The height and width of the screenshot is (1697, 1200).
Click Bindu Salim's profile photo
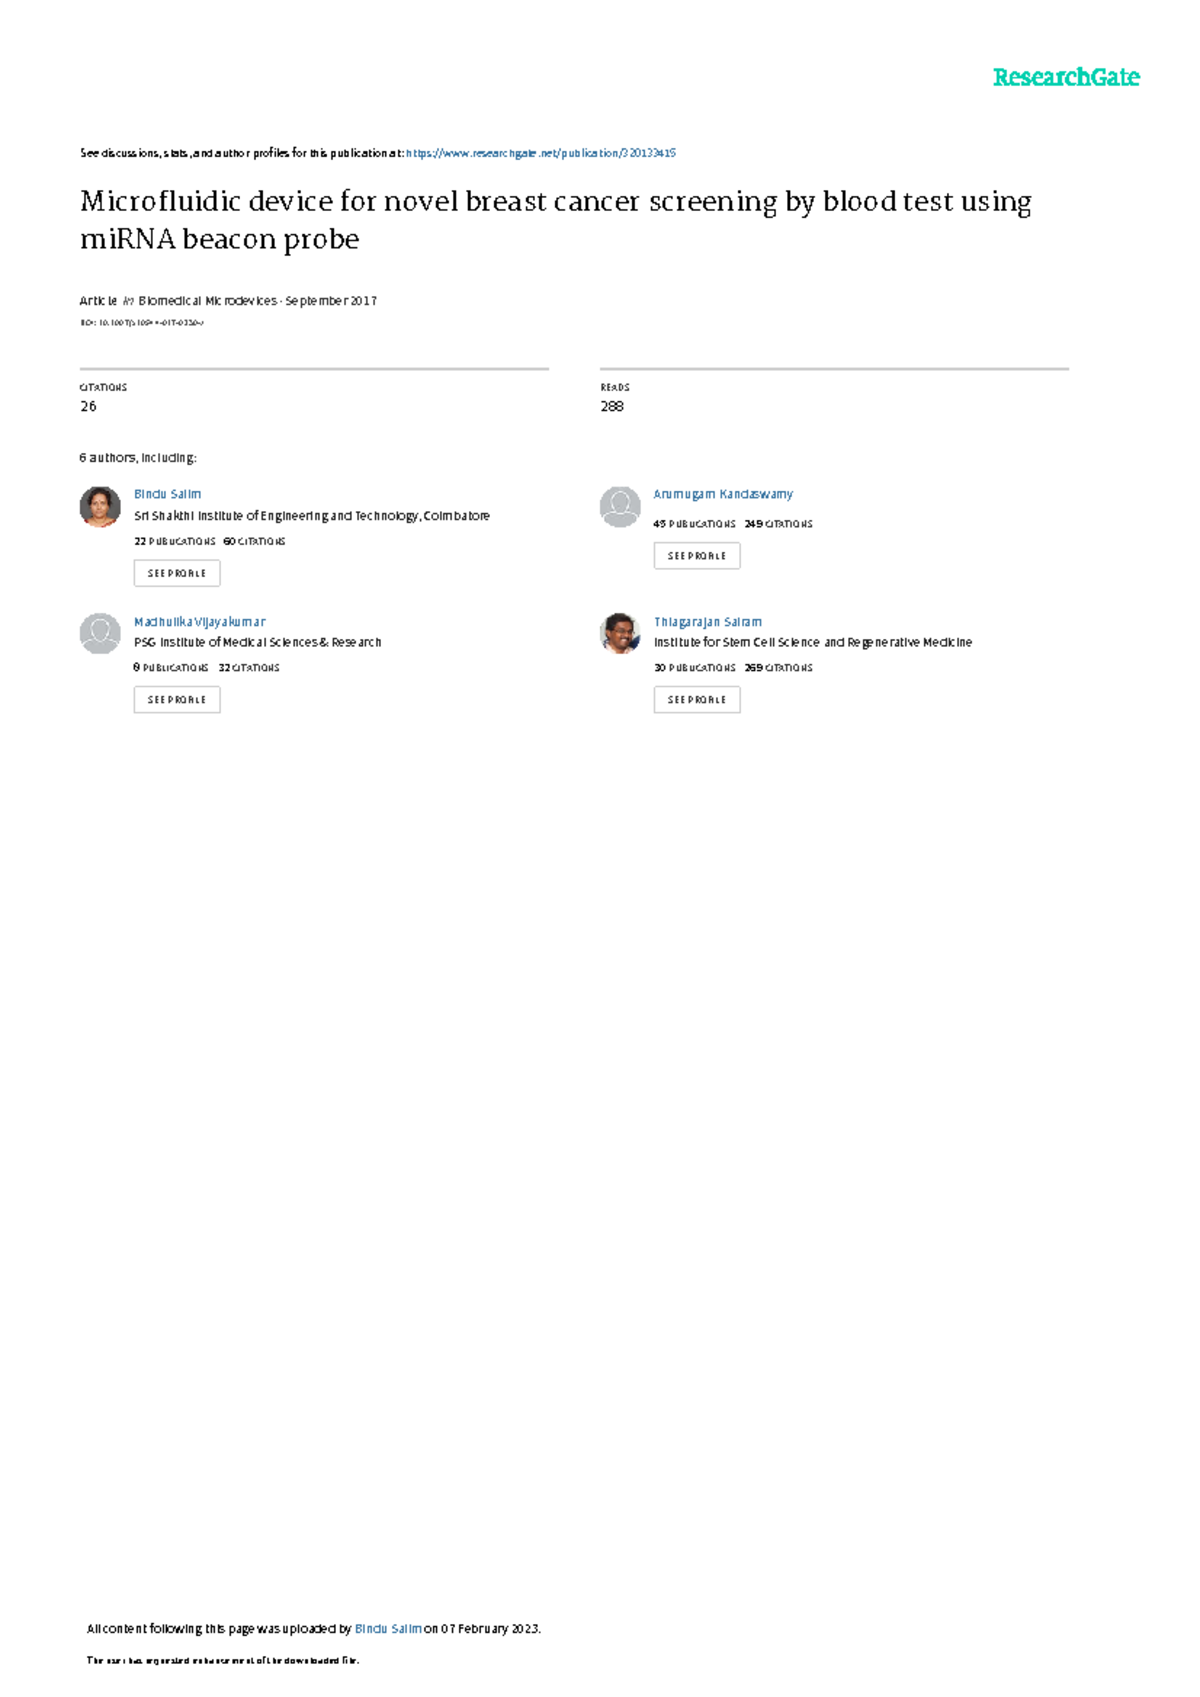point(100,507)
